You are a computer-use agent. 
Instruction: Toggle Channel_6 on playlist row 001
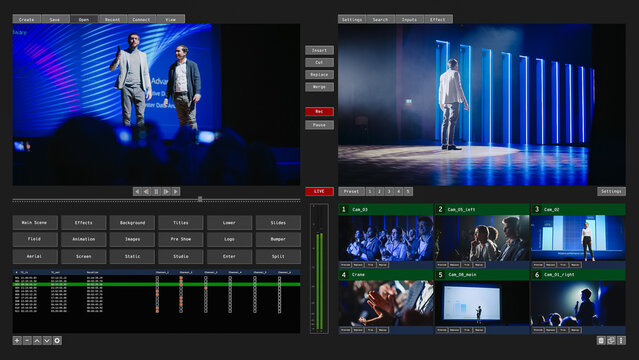click(280, 278)
